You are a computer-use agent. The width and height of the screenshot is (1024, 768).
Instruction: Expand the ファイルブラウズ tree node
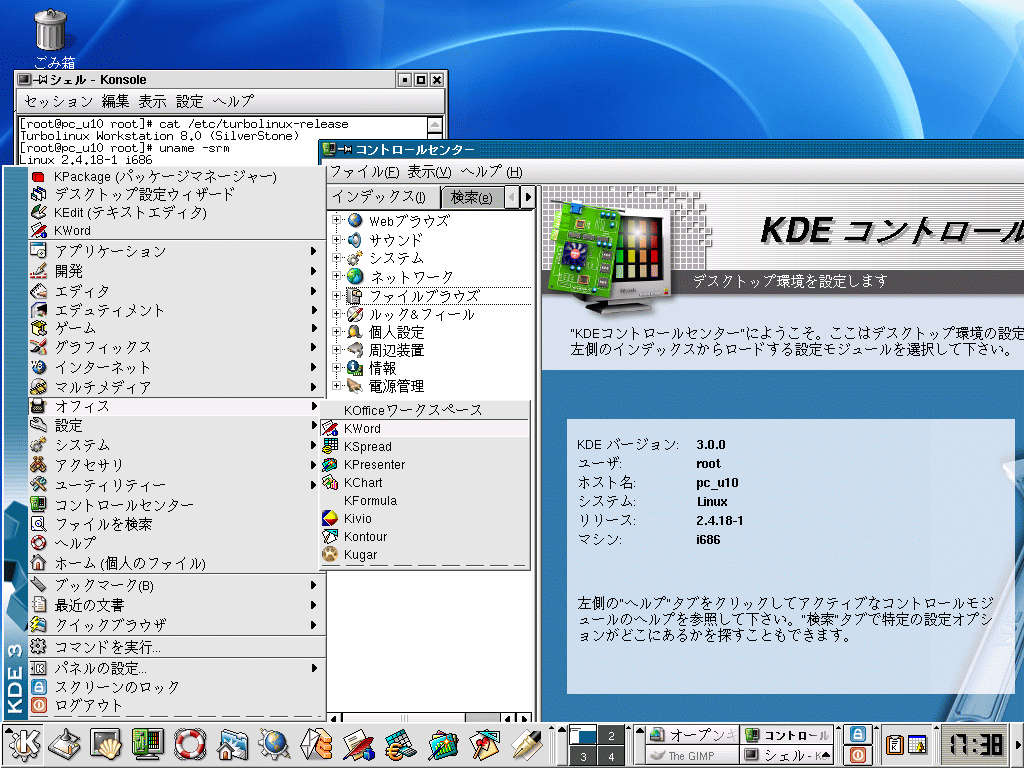coord(336,295)
